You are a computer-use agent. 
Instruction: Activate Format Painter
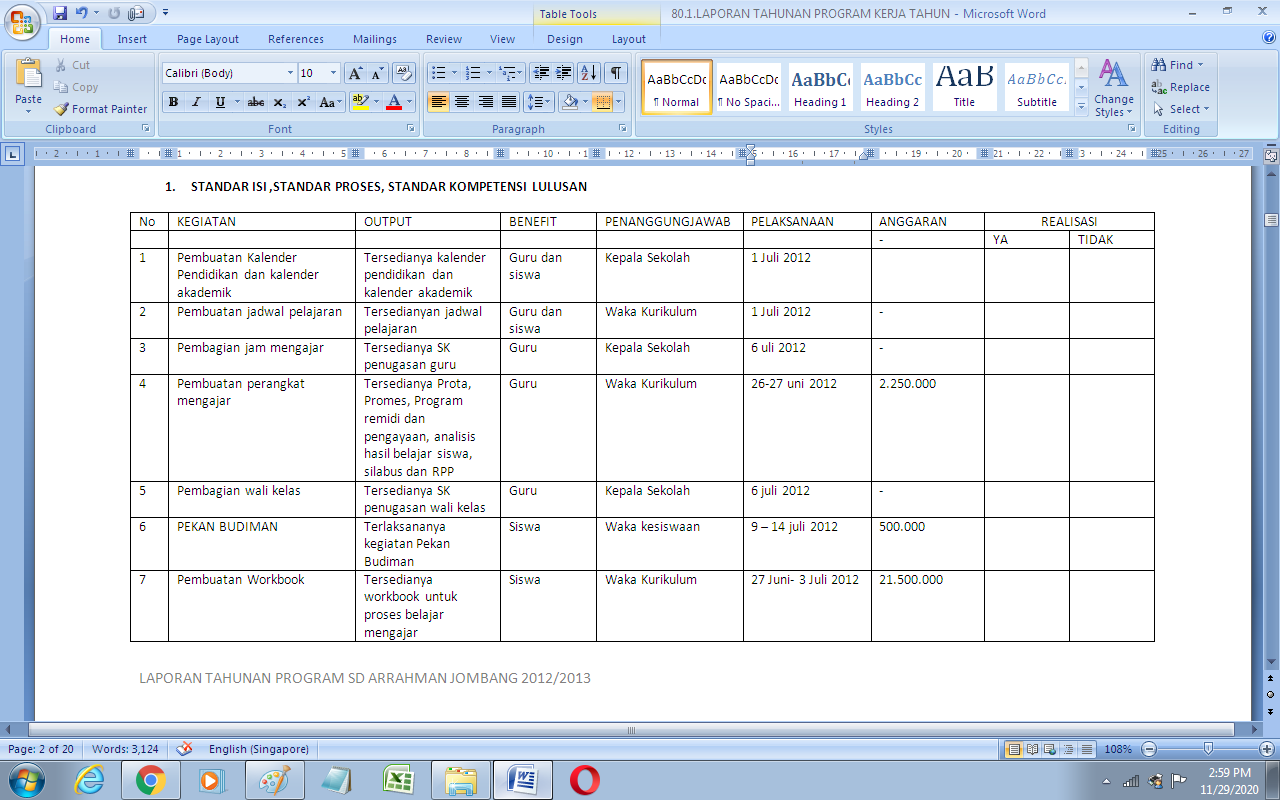[100, 109]
